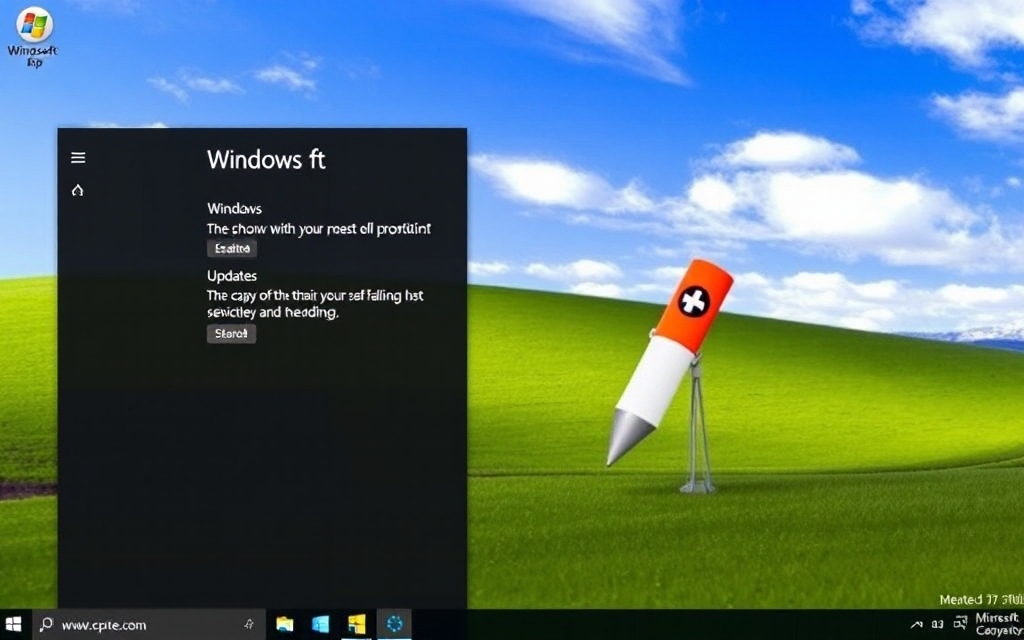Click the microphone icon in the search box
The width and height of the screenshot is (1024, 640).
tap(249, 625)
